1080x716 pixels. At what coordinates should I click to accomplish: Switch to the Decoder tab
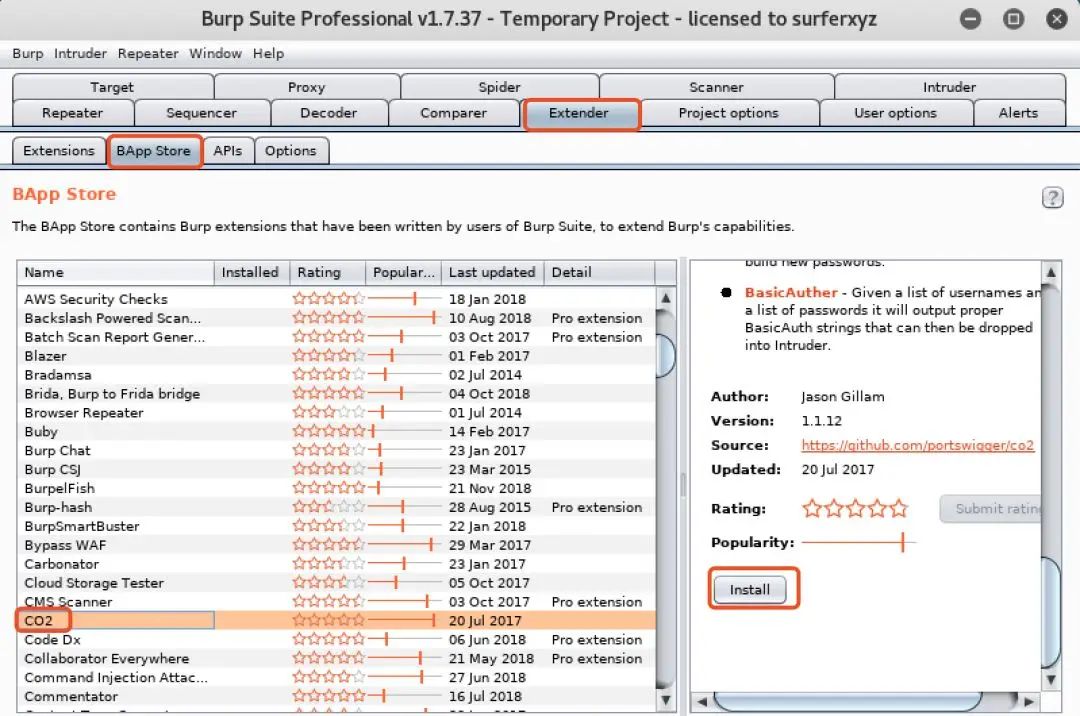point(329,113)
